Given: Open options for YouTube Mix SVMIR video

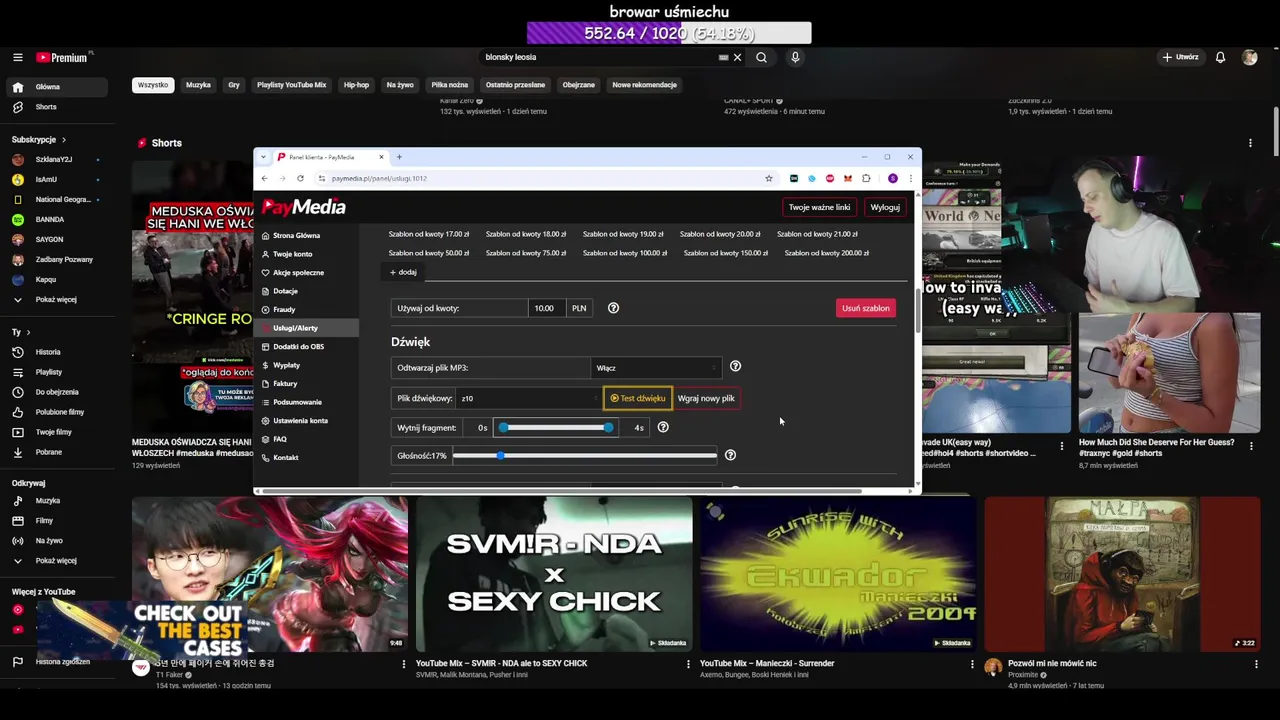Looking at the screenshot, I should coord(688,664).
